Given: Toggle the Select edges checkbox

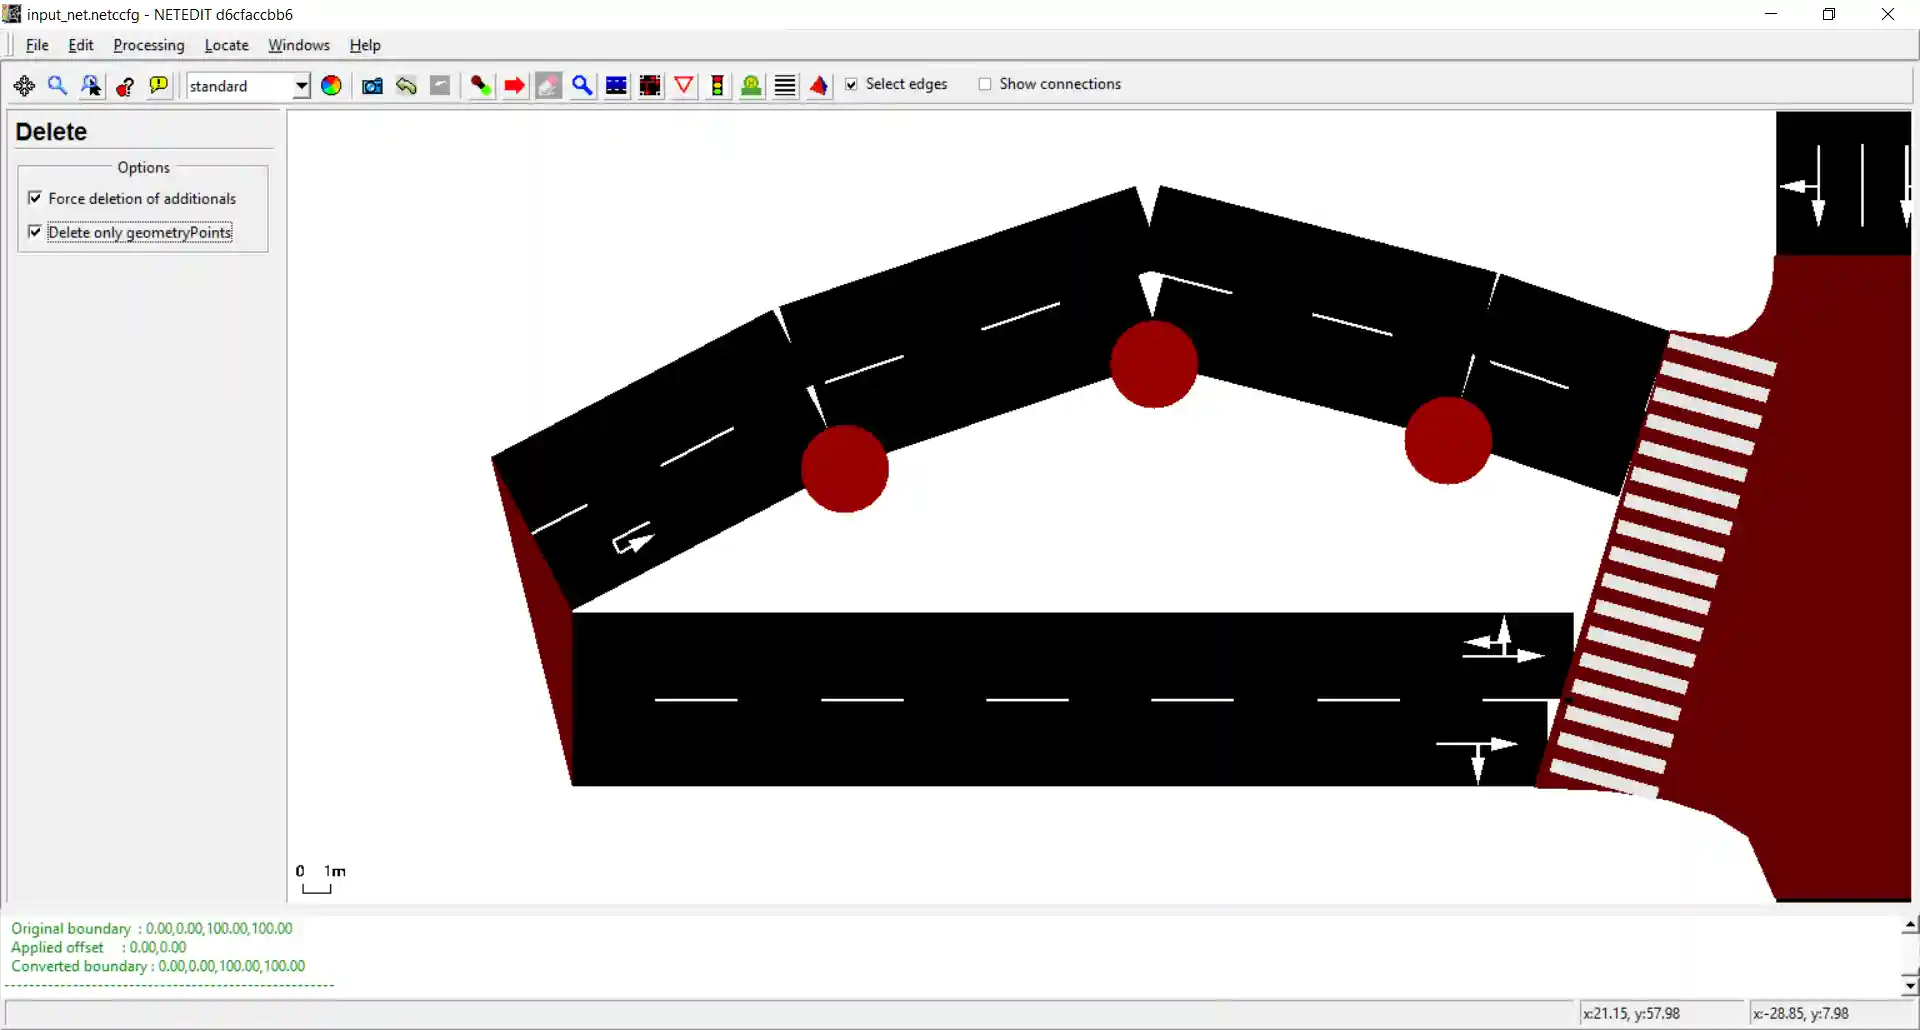Looking at the screenshot, I should click(x=851, y=84).
